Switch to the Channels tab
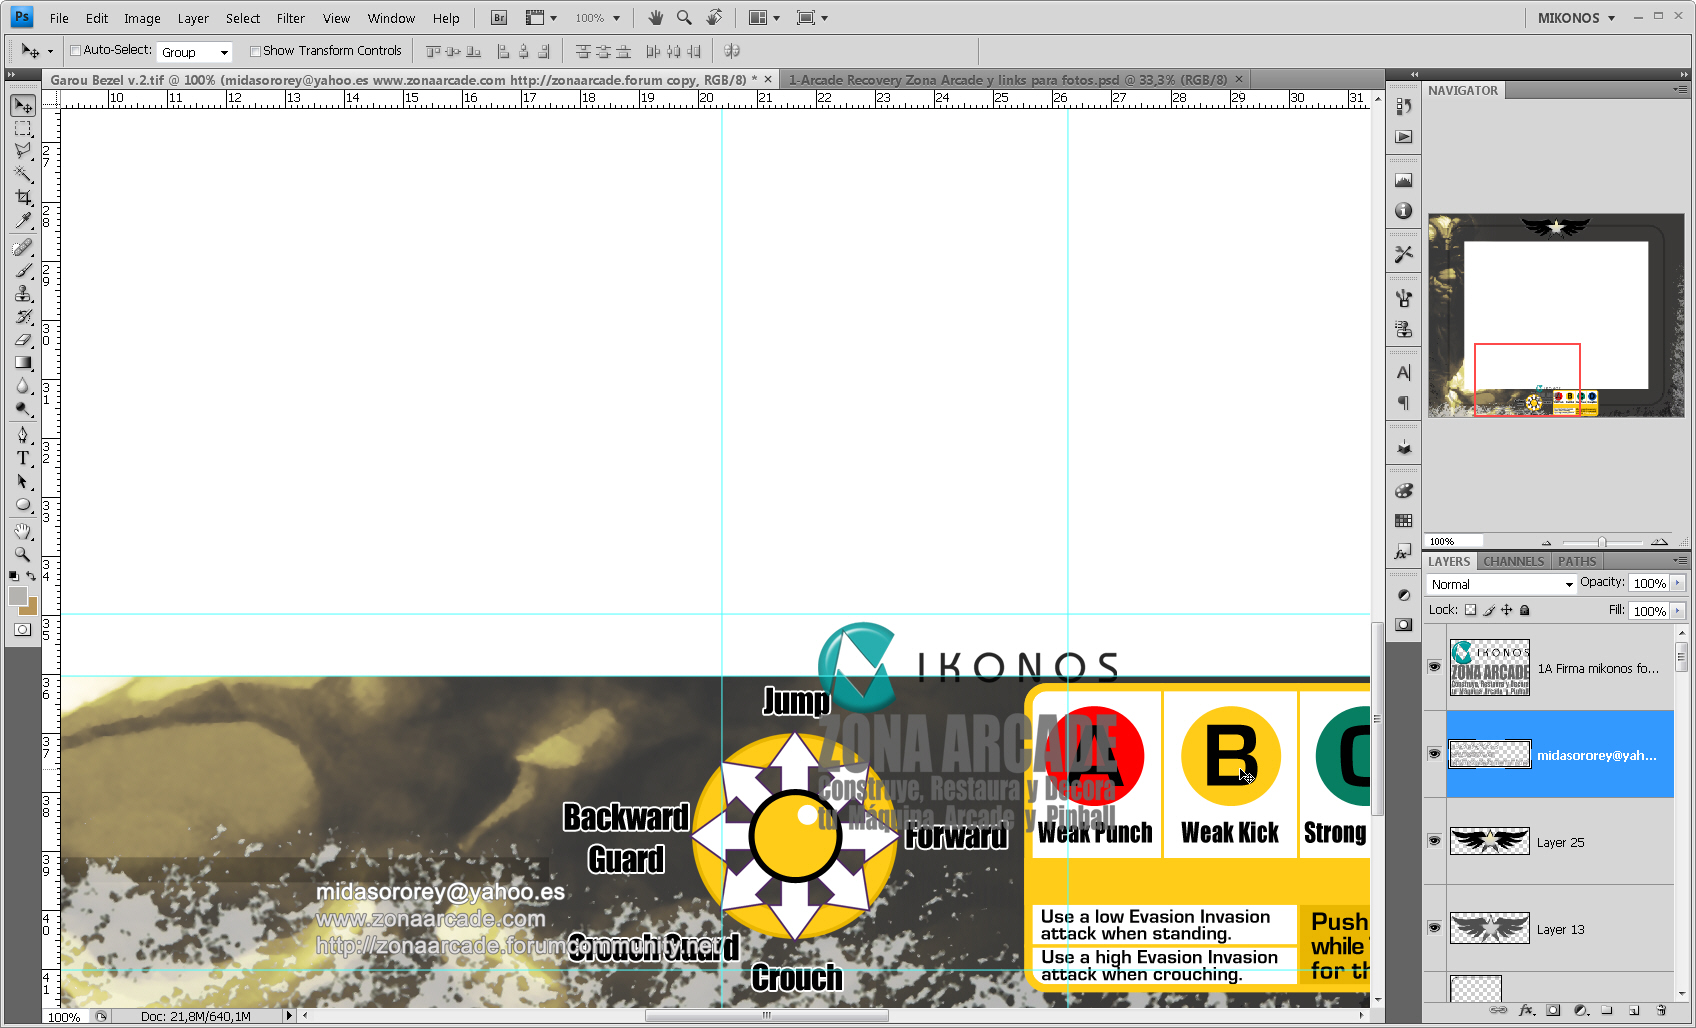The width and height of the screenshot is (1696, 1028). click(1514, 562)
